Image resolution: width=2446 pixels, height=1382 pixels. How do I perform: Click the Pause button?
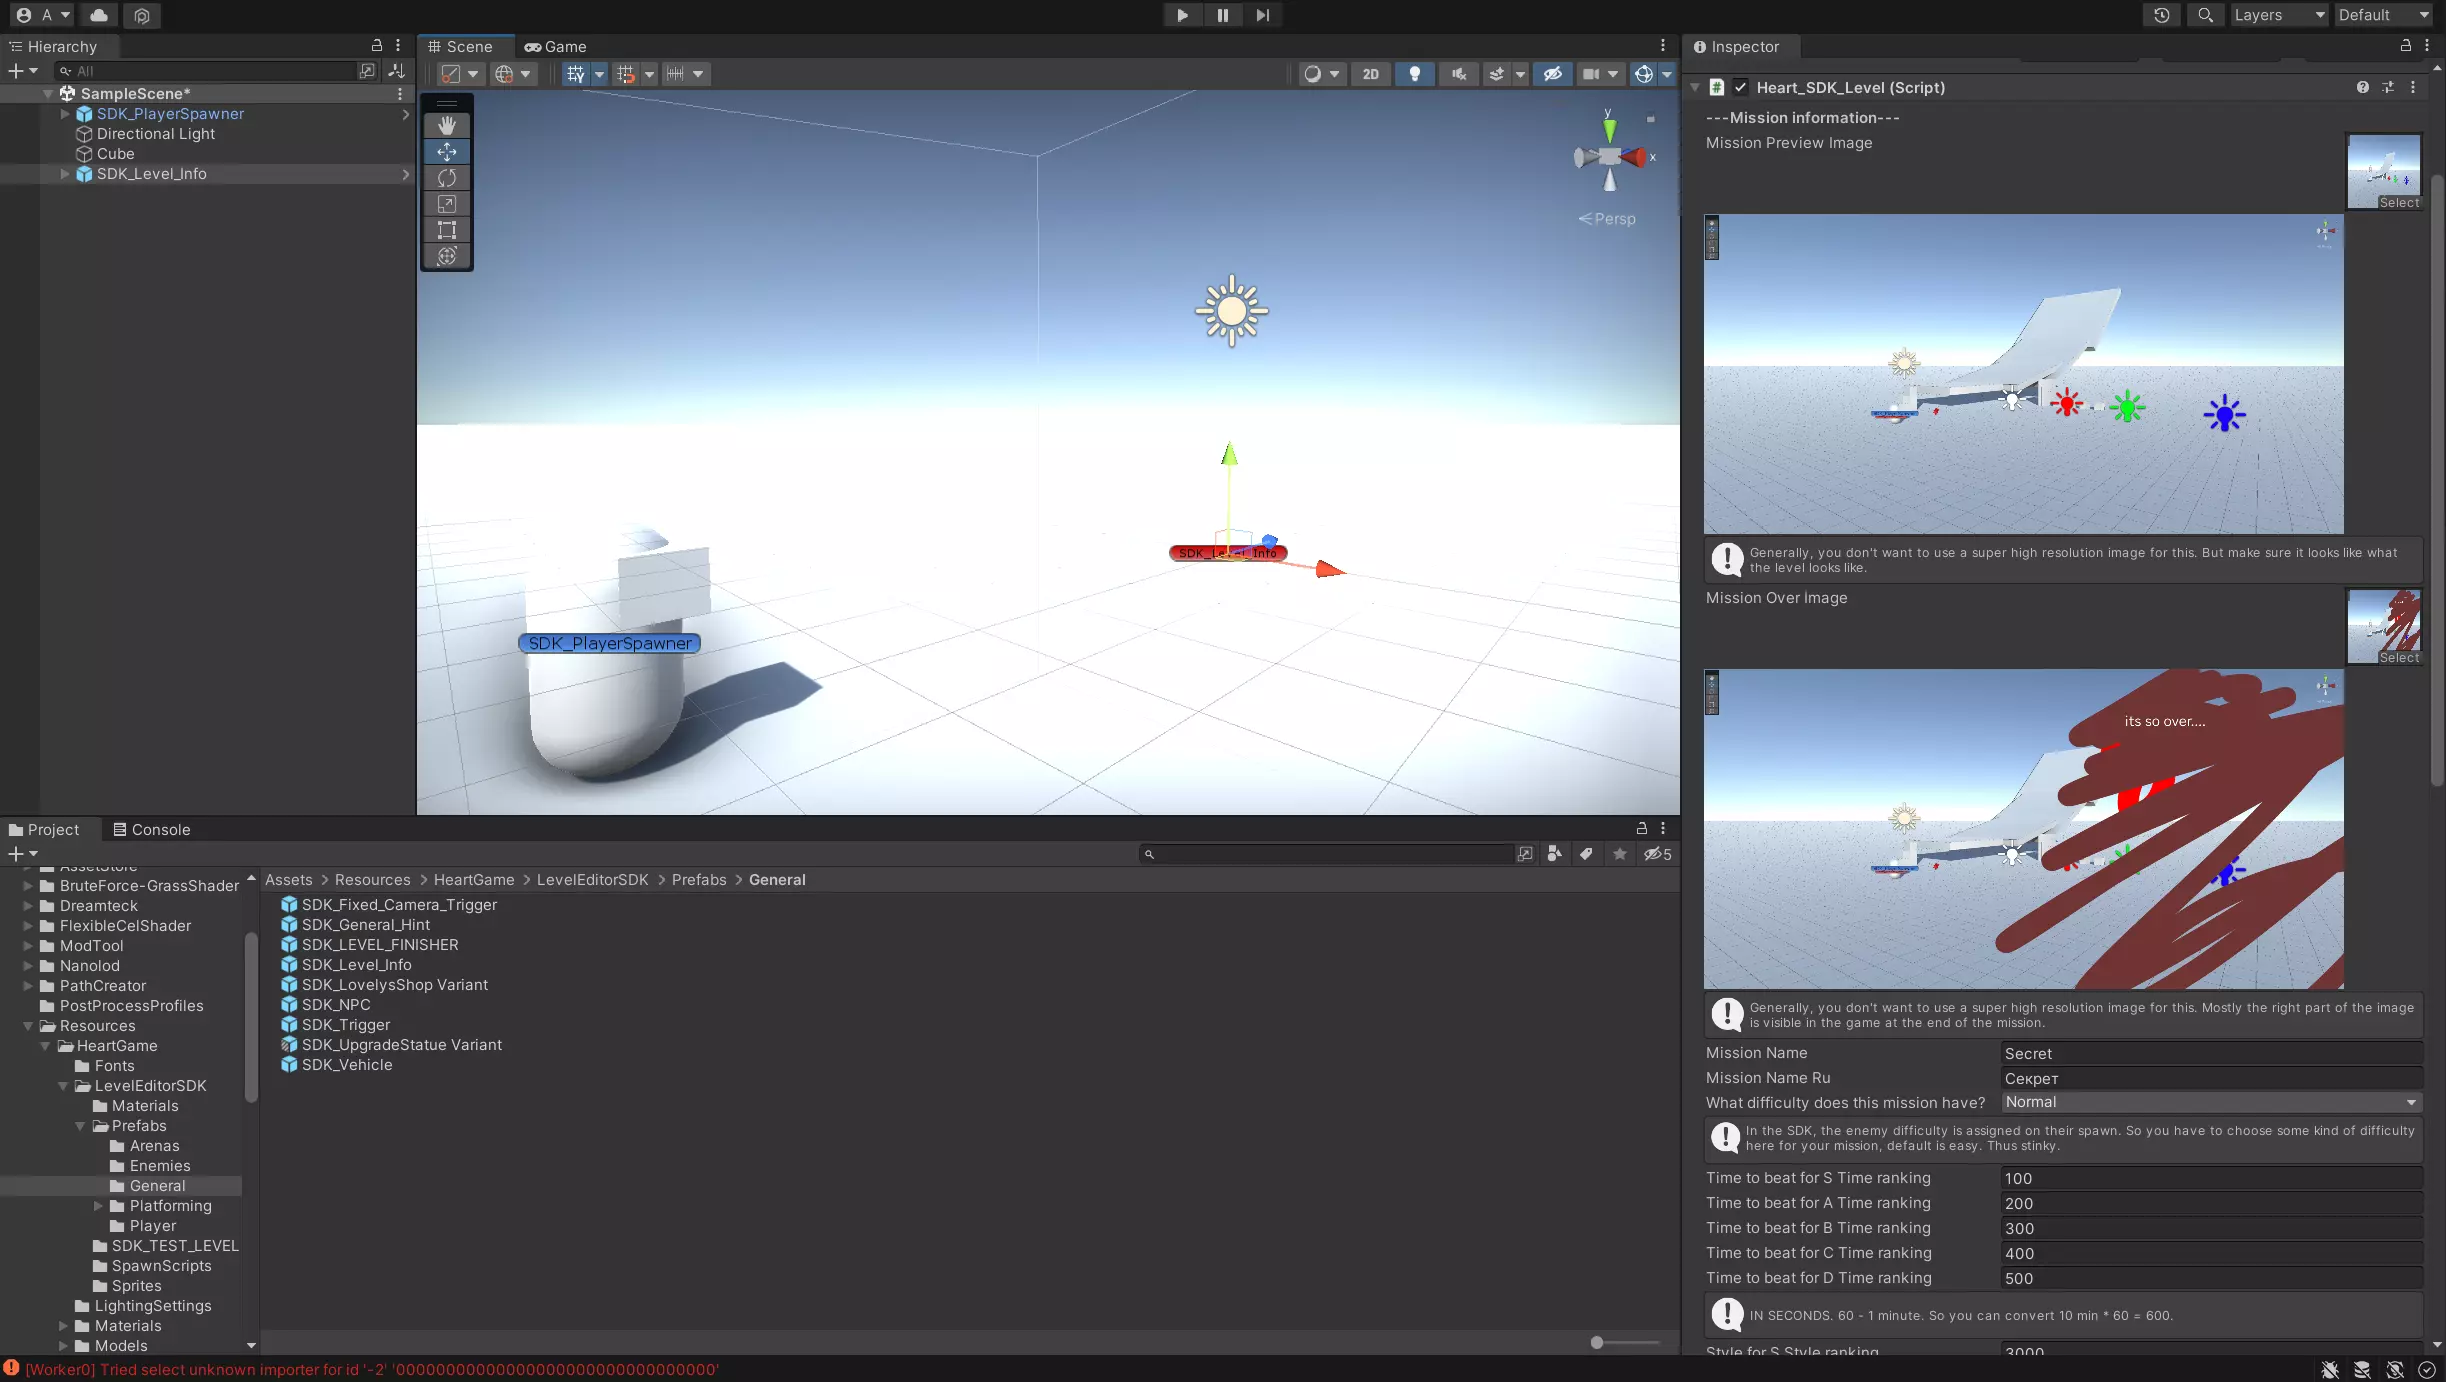pos(1222,15)
